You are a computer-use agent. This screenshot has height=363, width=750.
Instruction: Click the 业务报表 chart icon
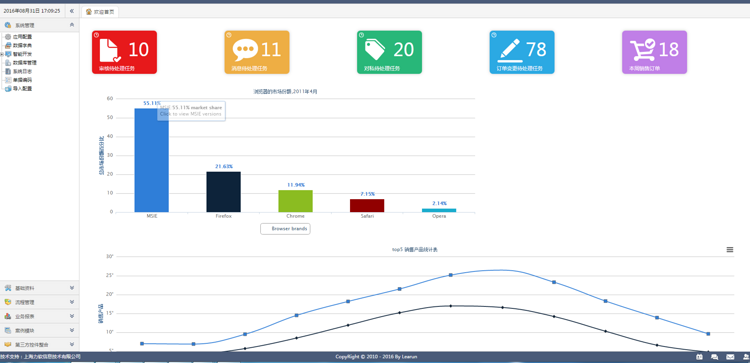tap(8, 316)
